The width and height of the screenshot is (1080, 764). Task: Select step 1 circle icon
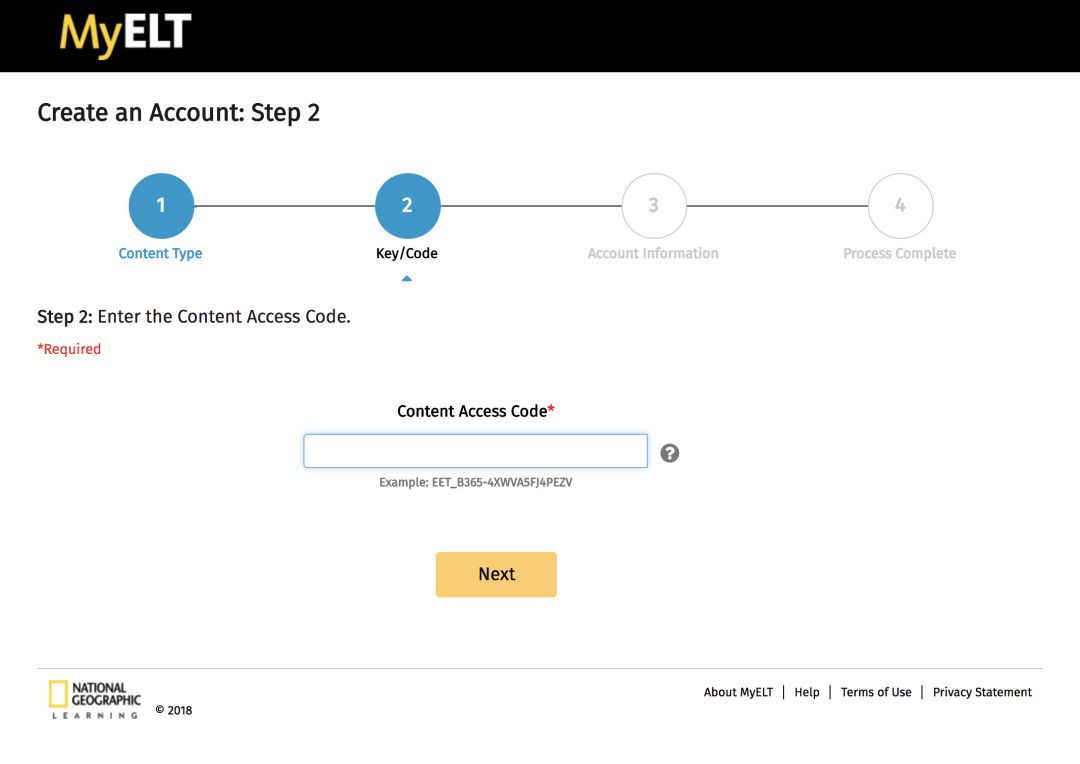(161, 205)
